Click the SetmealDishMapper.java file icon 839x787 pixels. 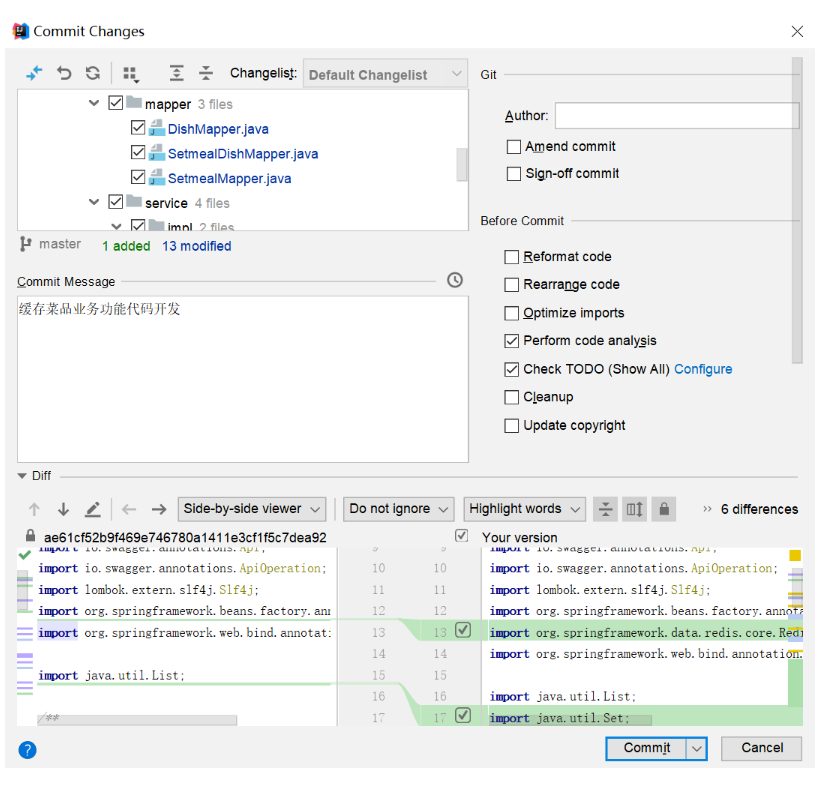pos(156,153)
